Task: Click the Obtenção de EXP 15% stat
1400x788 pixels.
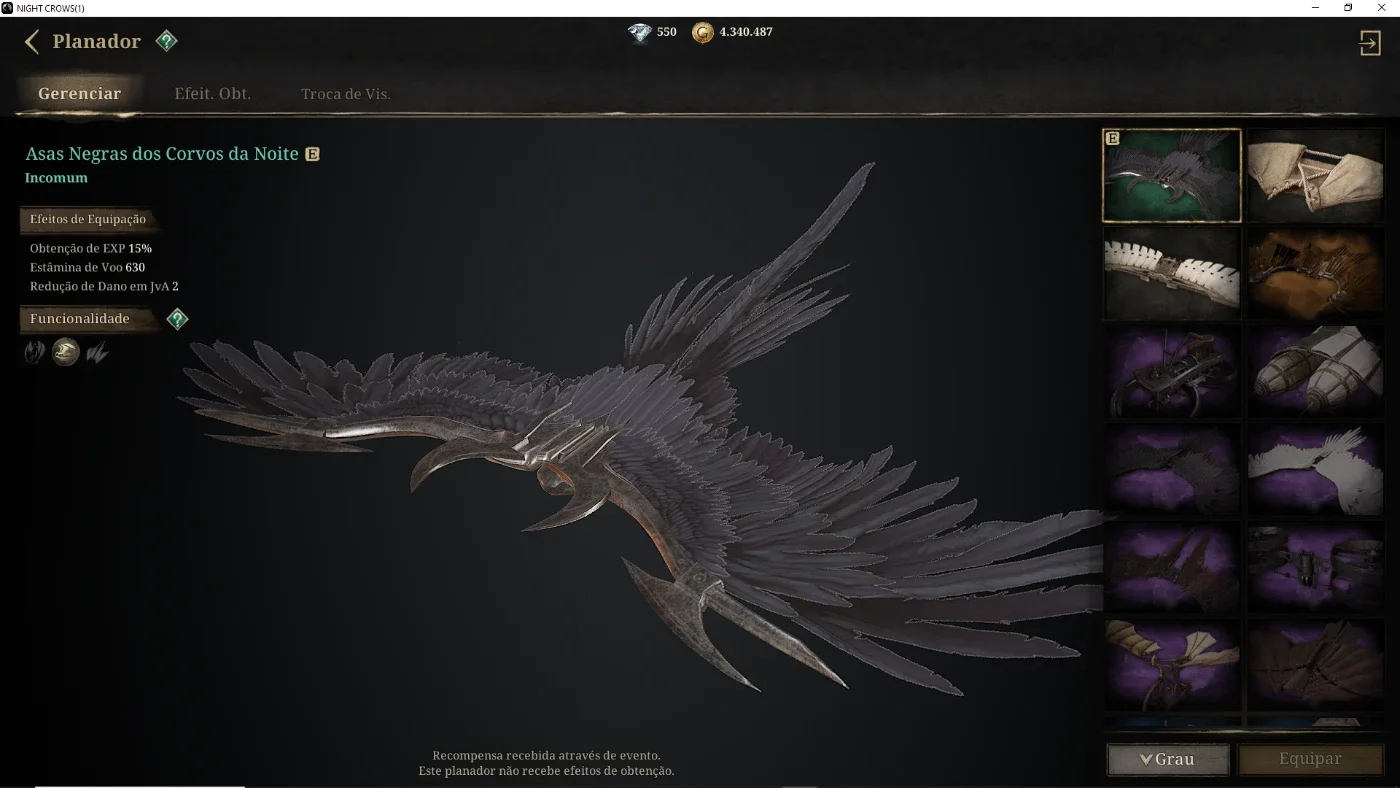Action: (91, 248)
